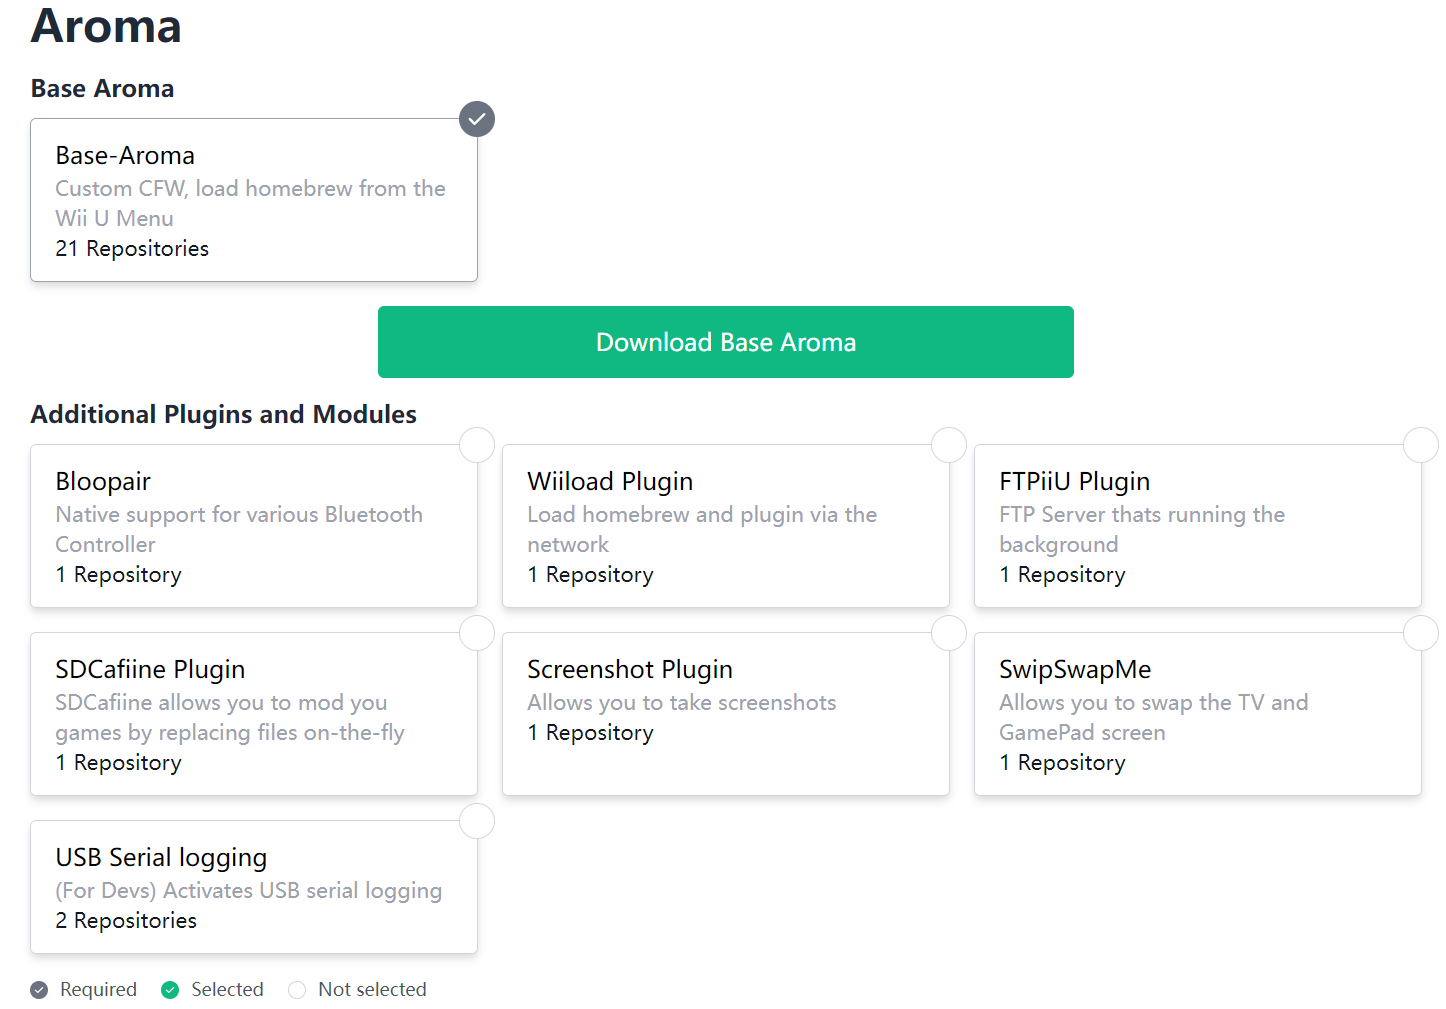This screenshot has height=1009, width=1446.
Task: Toggle the Bloopair selection circle
Action: 477,445
